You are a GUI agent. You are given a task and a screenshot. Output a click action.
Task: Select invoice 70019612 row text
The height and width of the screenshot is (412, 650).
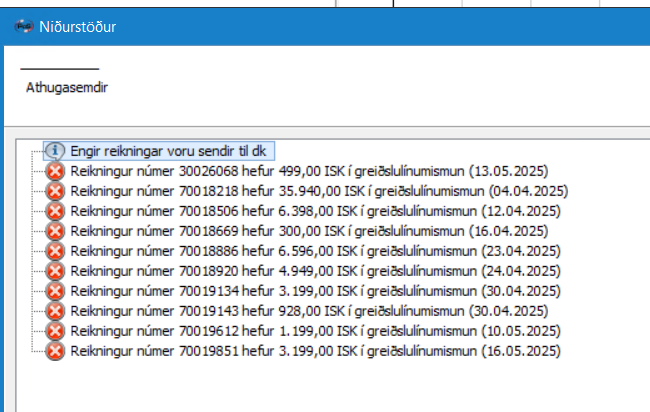314,331
